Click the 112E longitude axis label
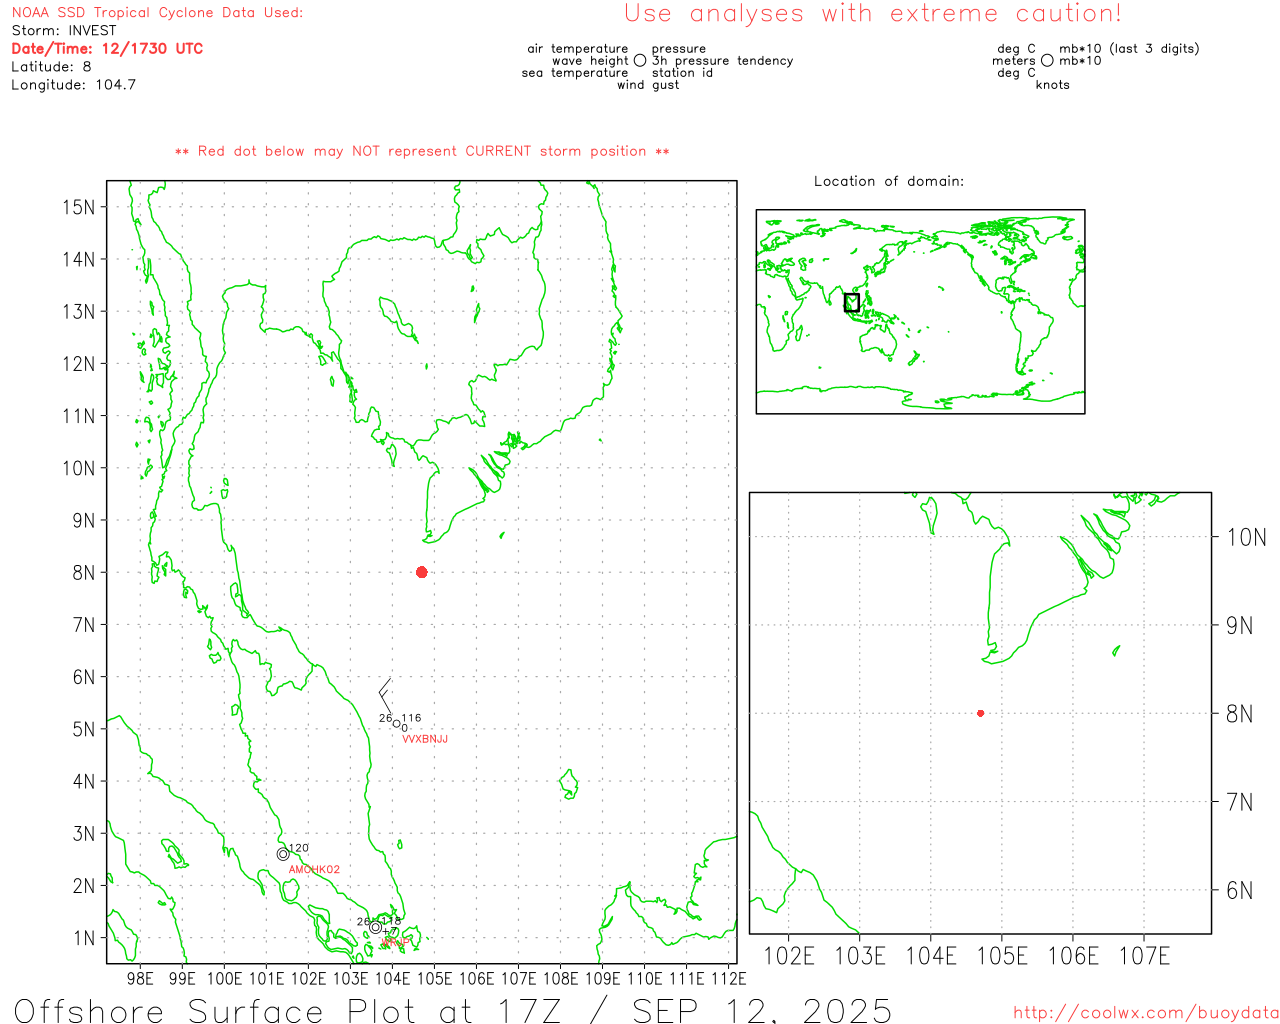The width and height of the screenshot is (1280, 1024). pos(729,978)
